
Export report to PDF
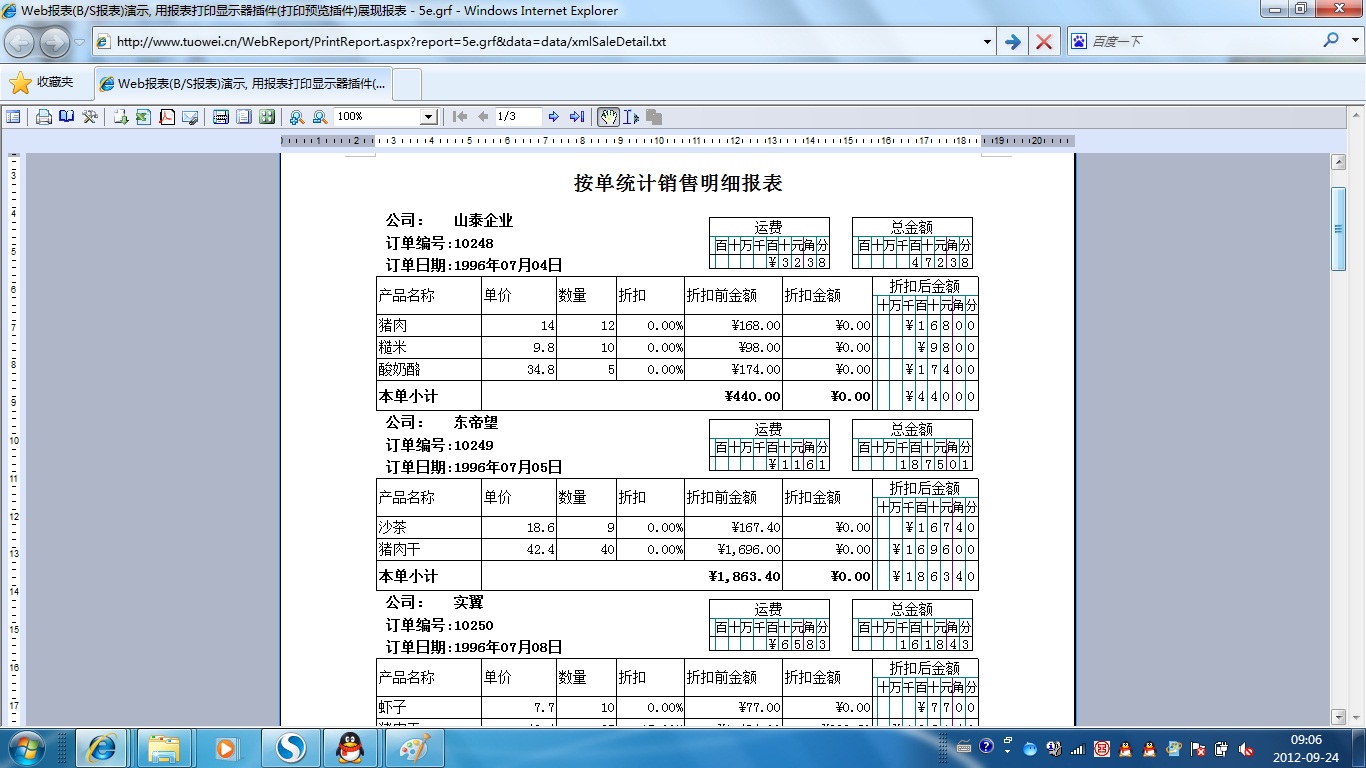166,117
